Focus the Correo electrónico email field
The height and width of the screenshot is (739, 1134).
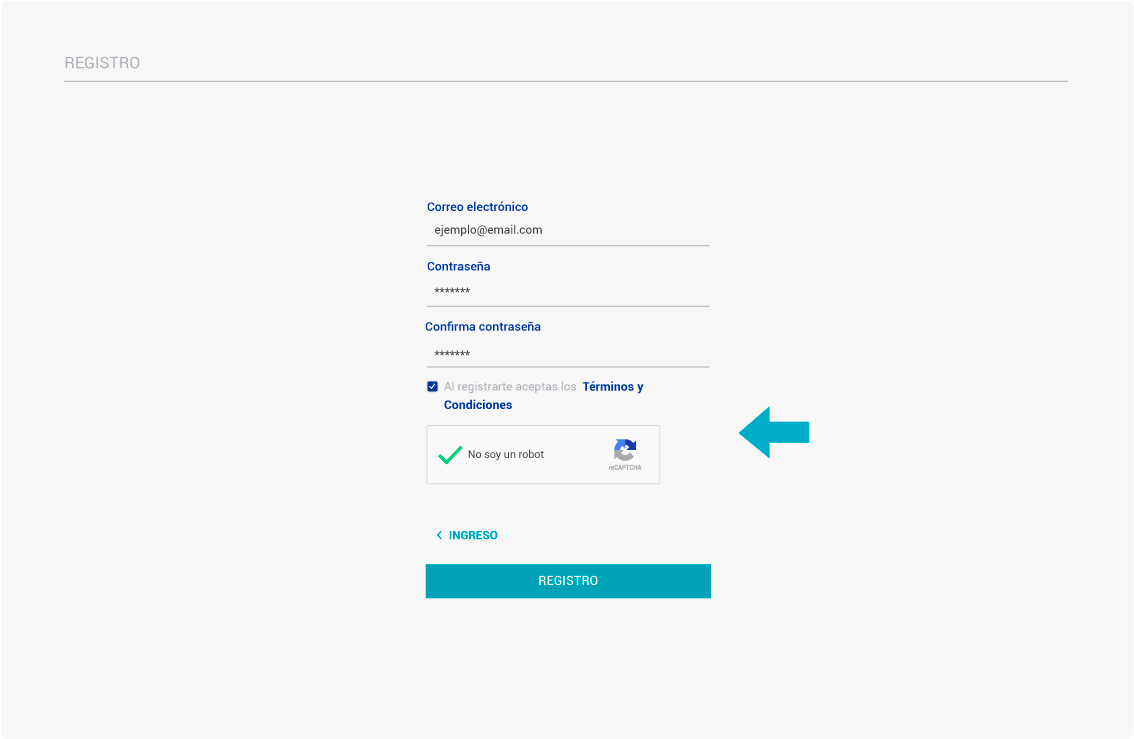pos(568,231)
